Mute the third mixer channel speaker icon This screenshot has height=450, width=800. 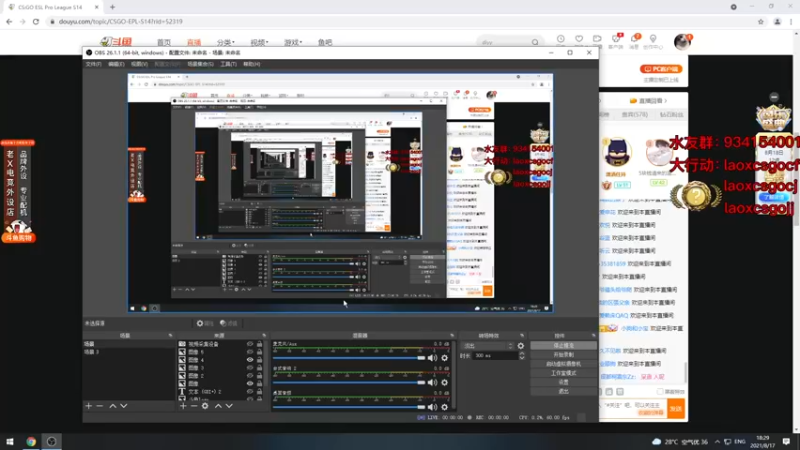pos(433,407)
